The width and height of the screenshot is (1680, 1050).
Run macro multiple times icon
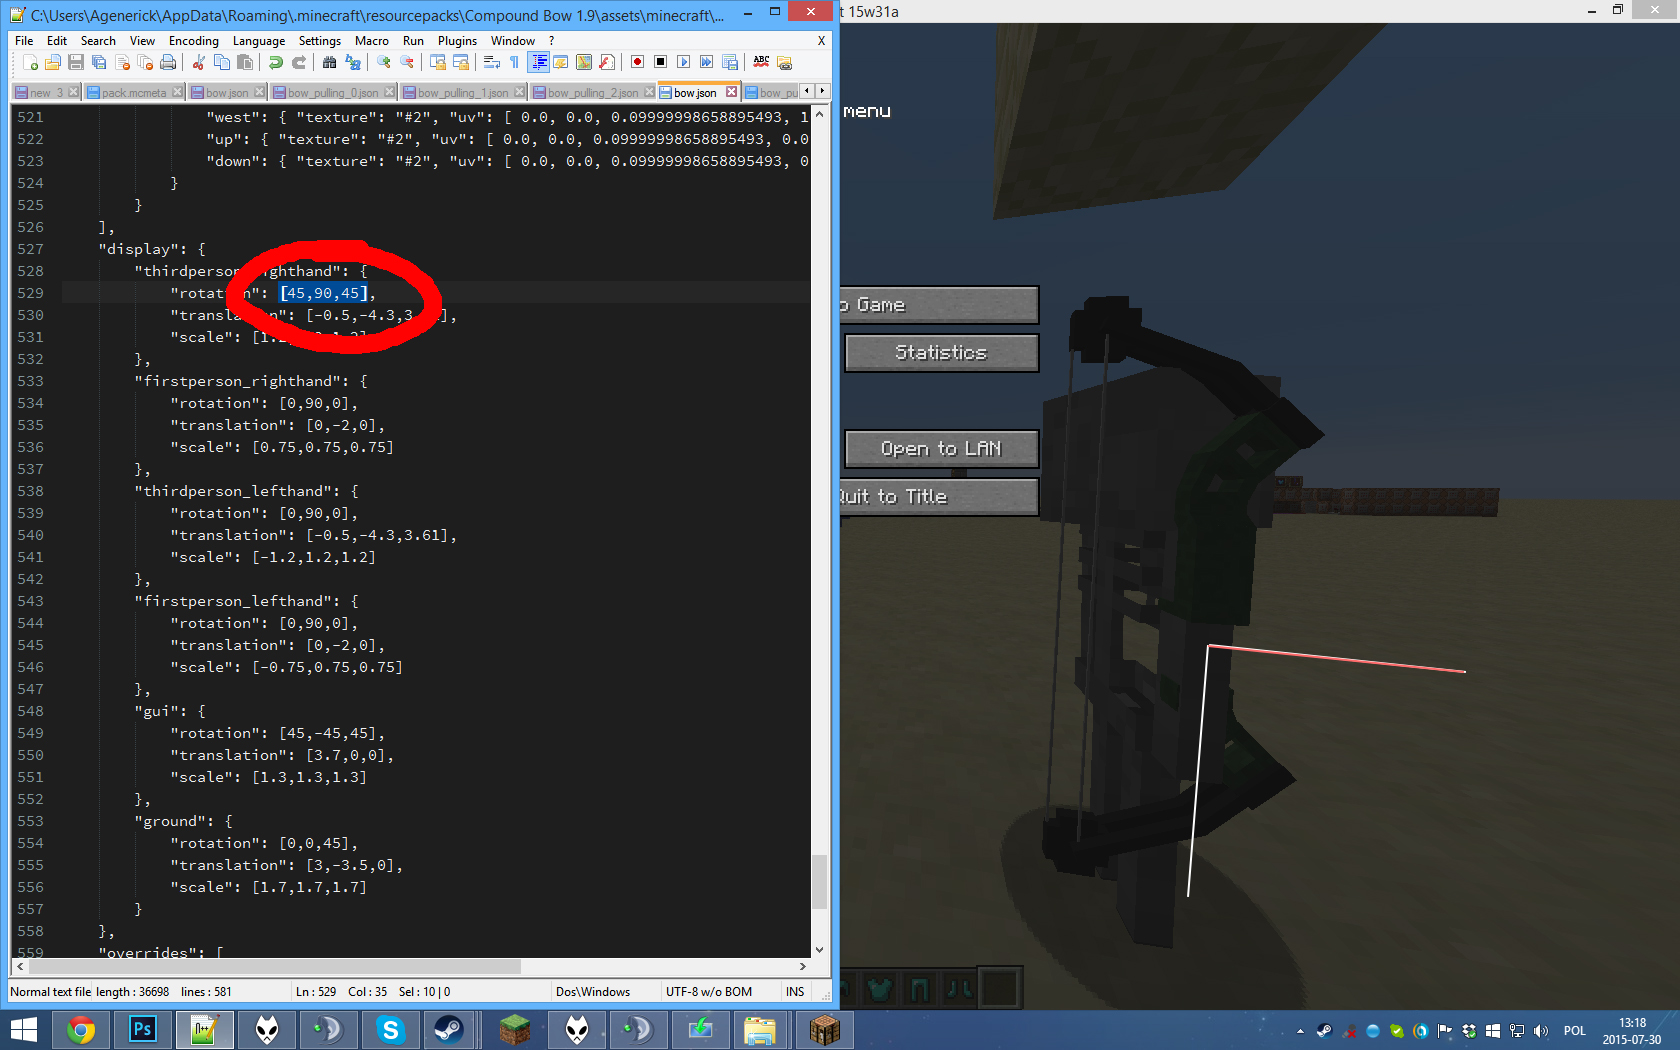(706, 63)
